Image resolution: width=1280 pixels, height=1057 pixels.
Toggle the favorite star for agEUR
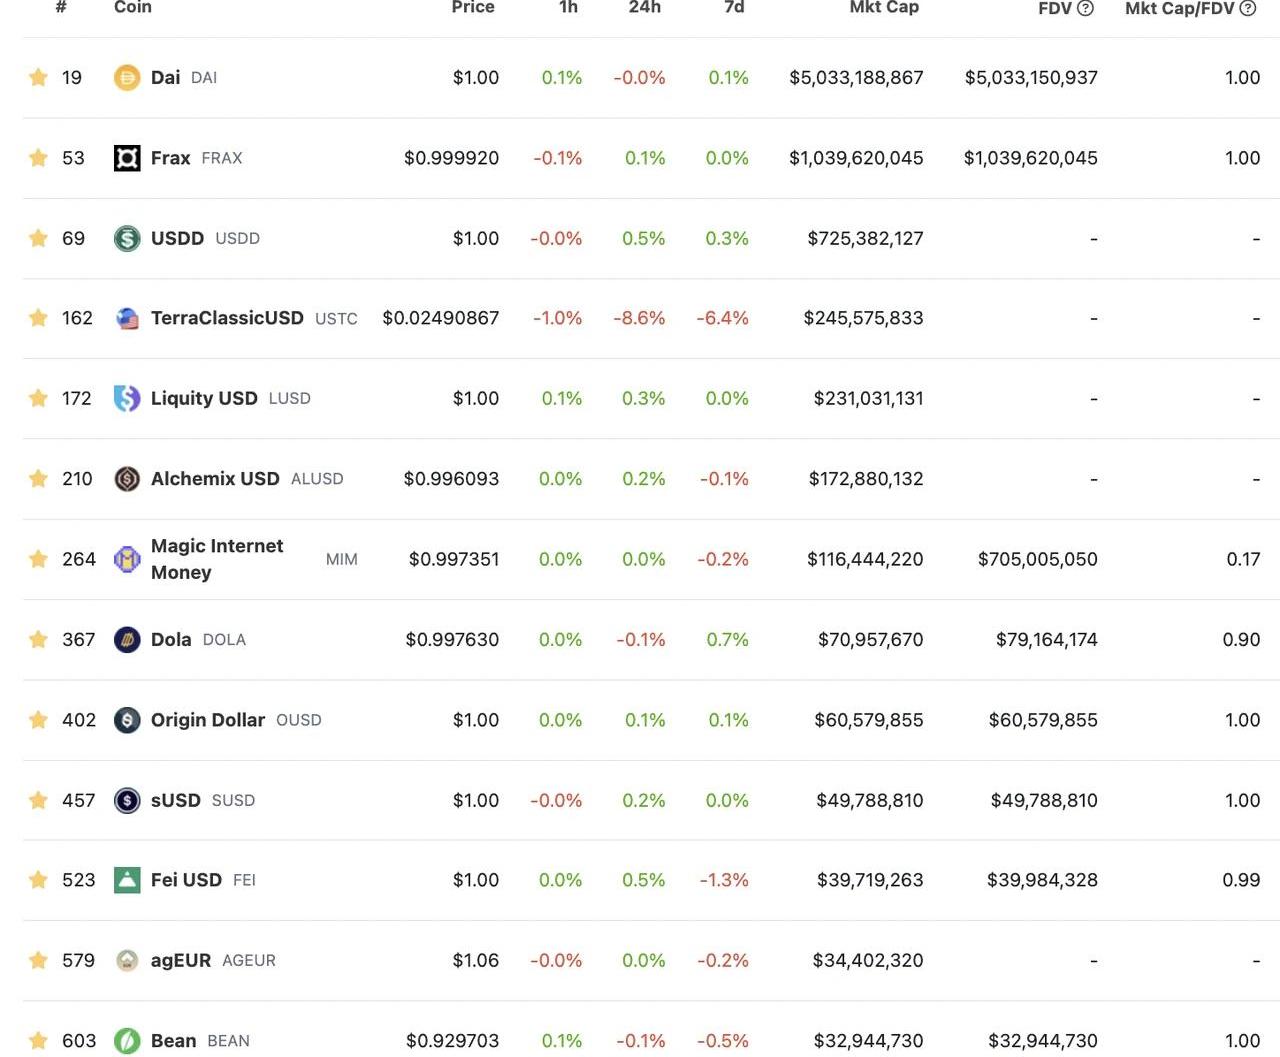[x=38, y=961]
